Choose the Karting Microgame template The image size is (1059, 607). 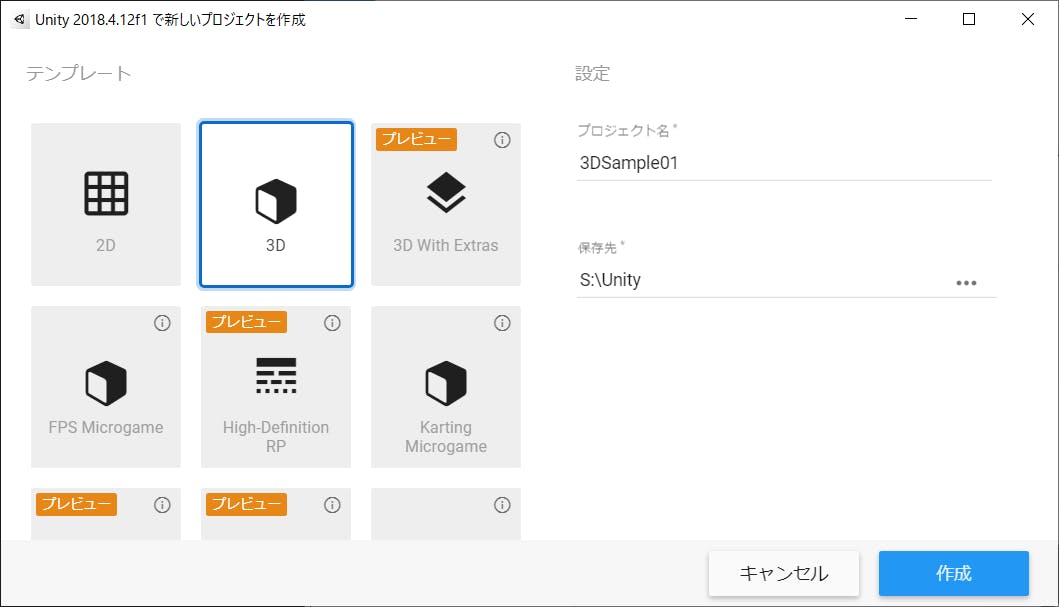pyautogui.click(x=446, y=386)
